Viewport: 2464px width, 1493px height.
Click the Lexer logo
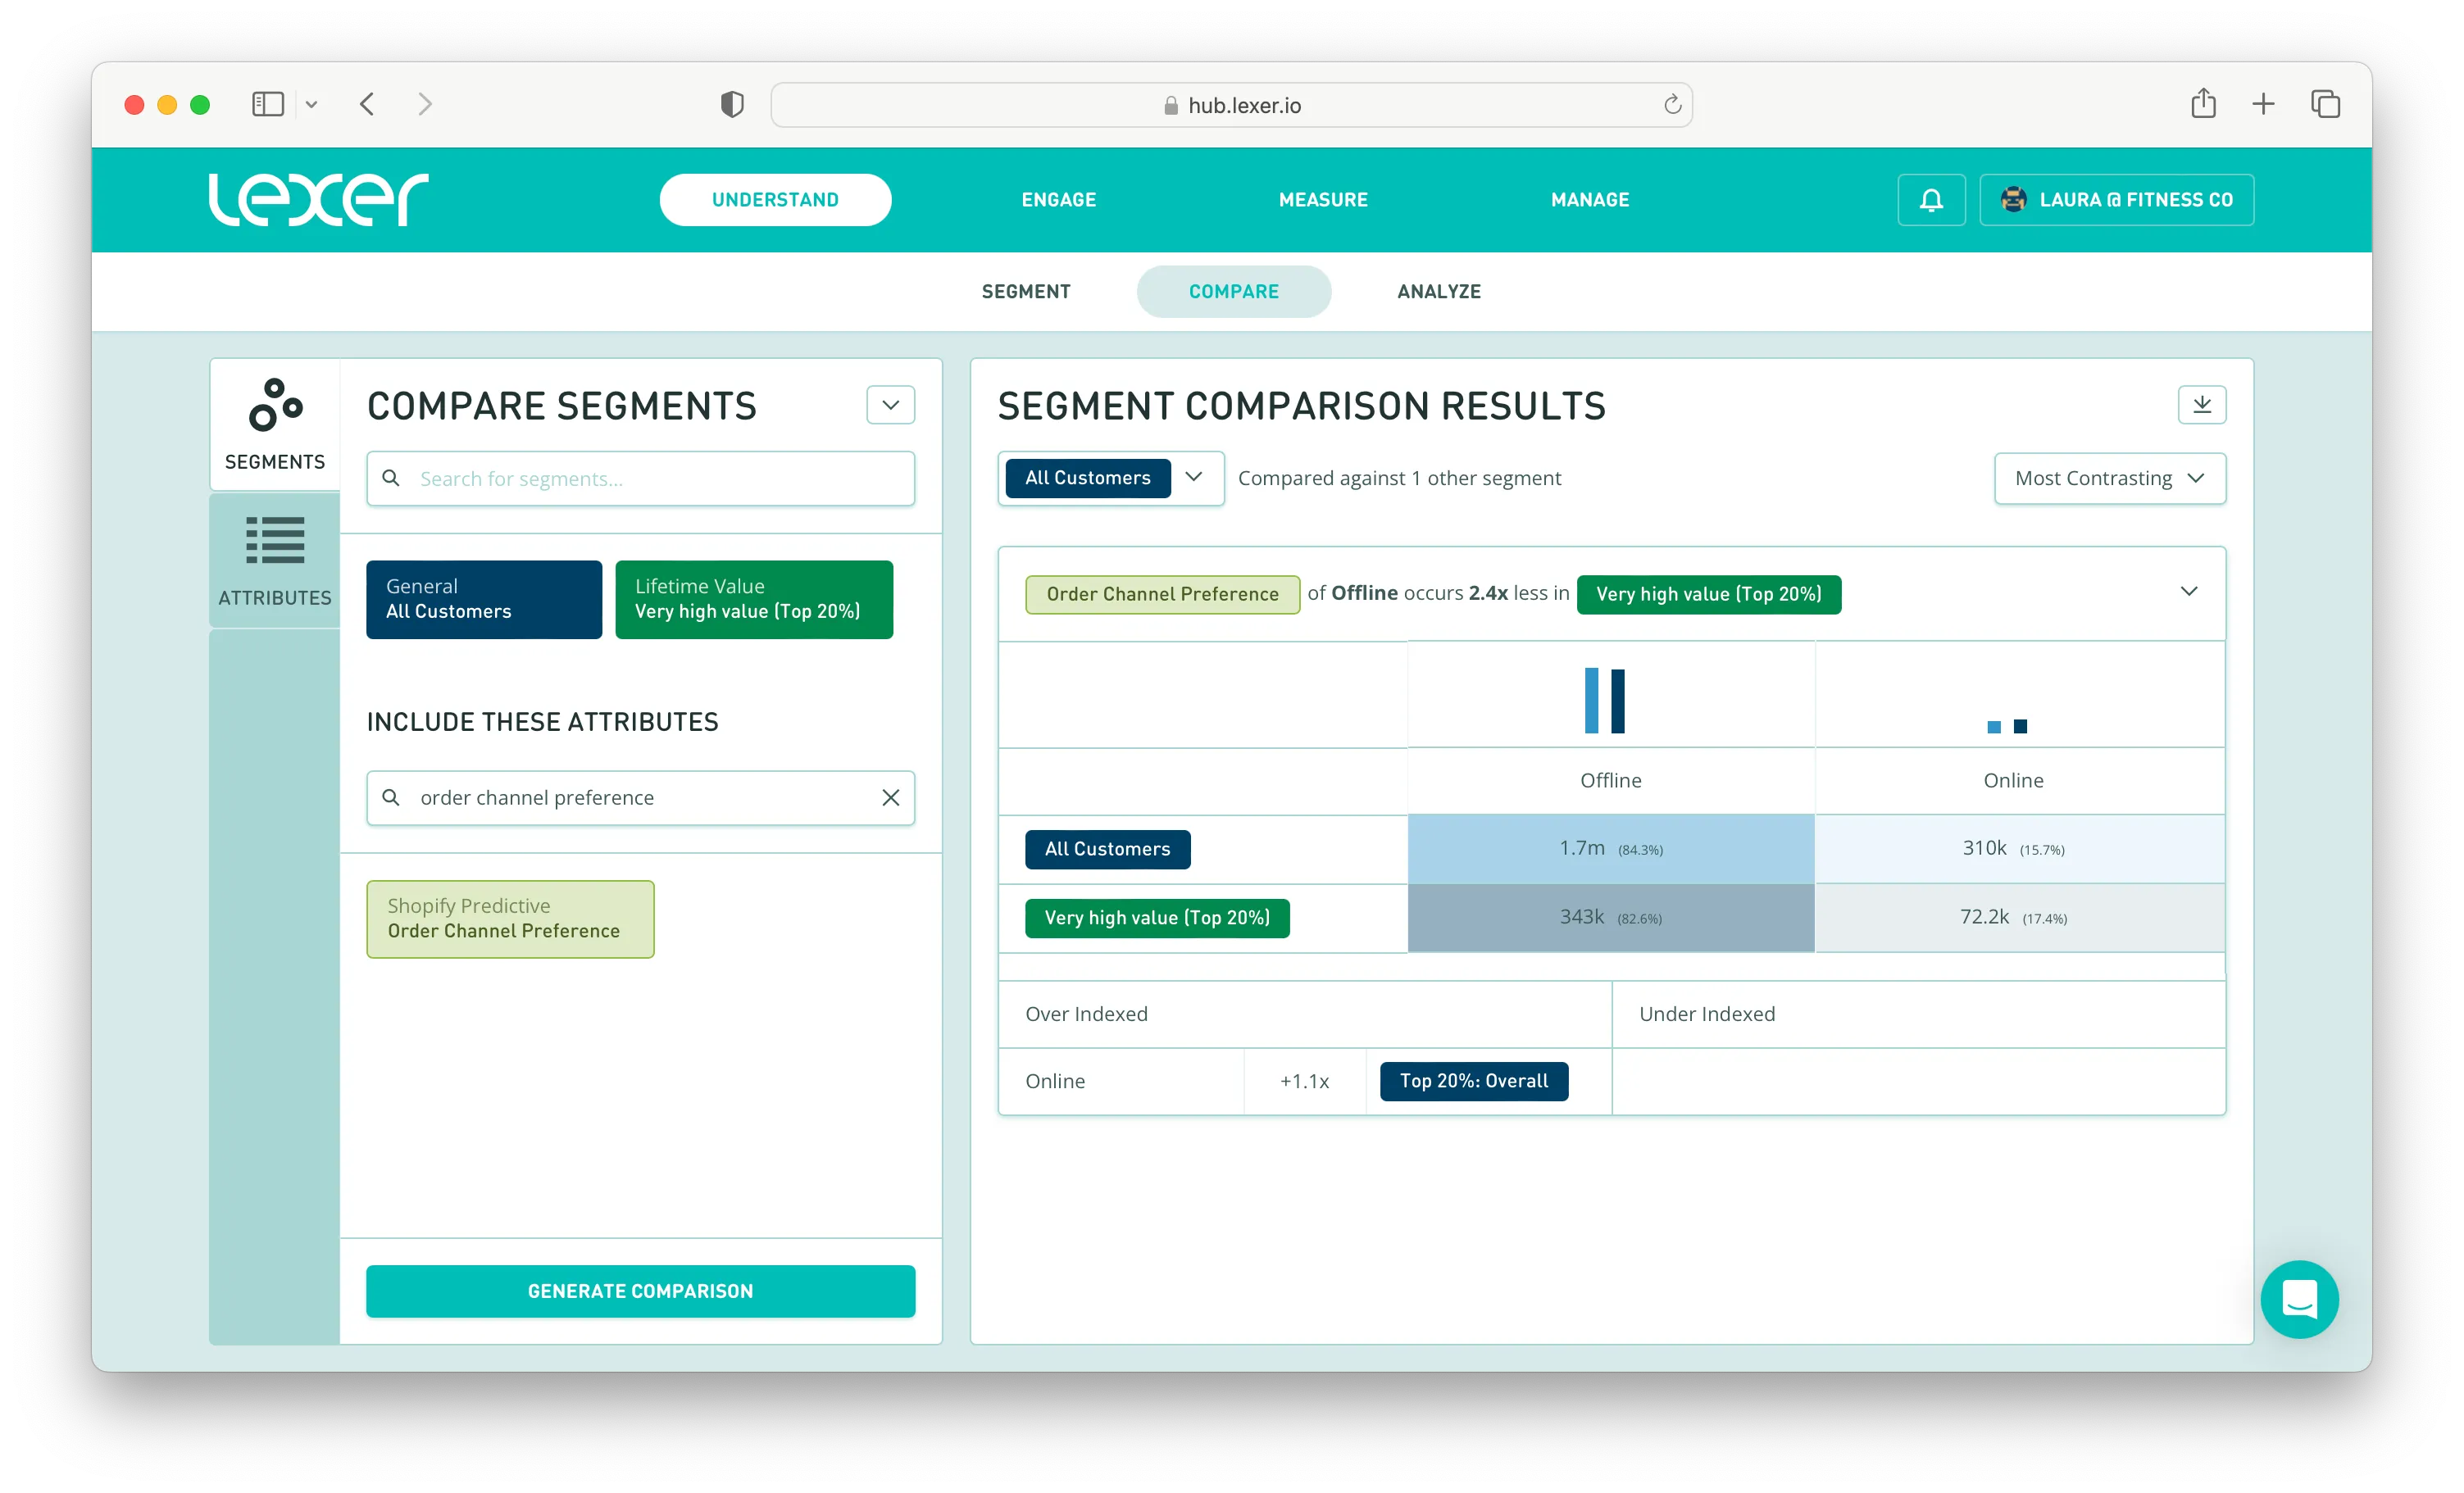[318, 199]
